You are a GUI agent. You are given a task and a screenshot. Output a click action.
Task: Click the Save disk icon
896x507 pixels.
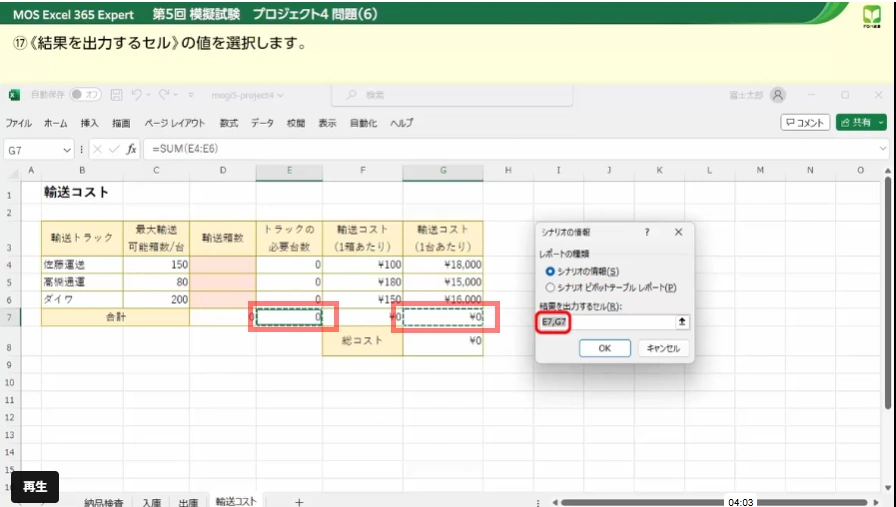coord(116,95)
